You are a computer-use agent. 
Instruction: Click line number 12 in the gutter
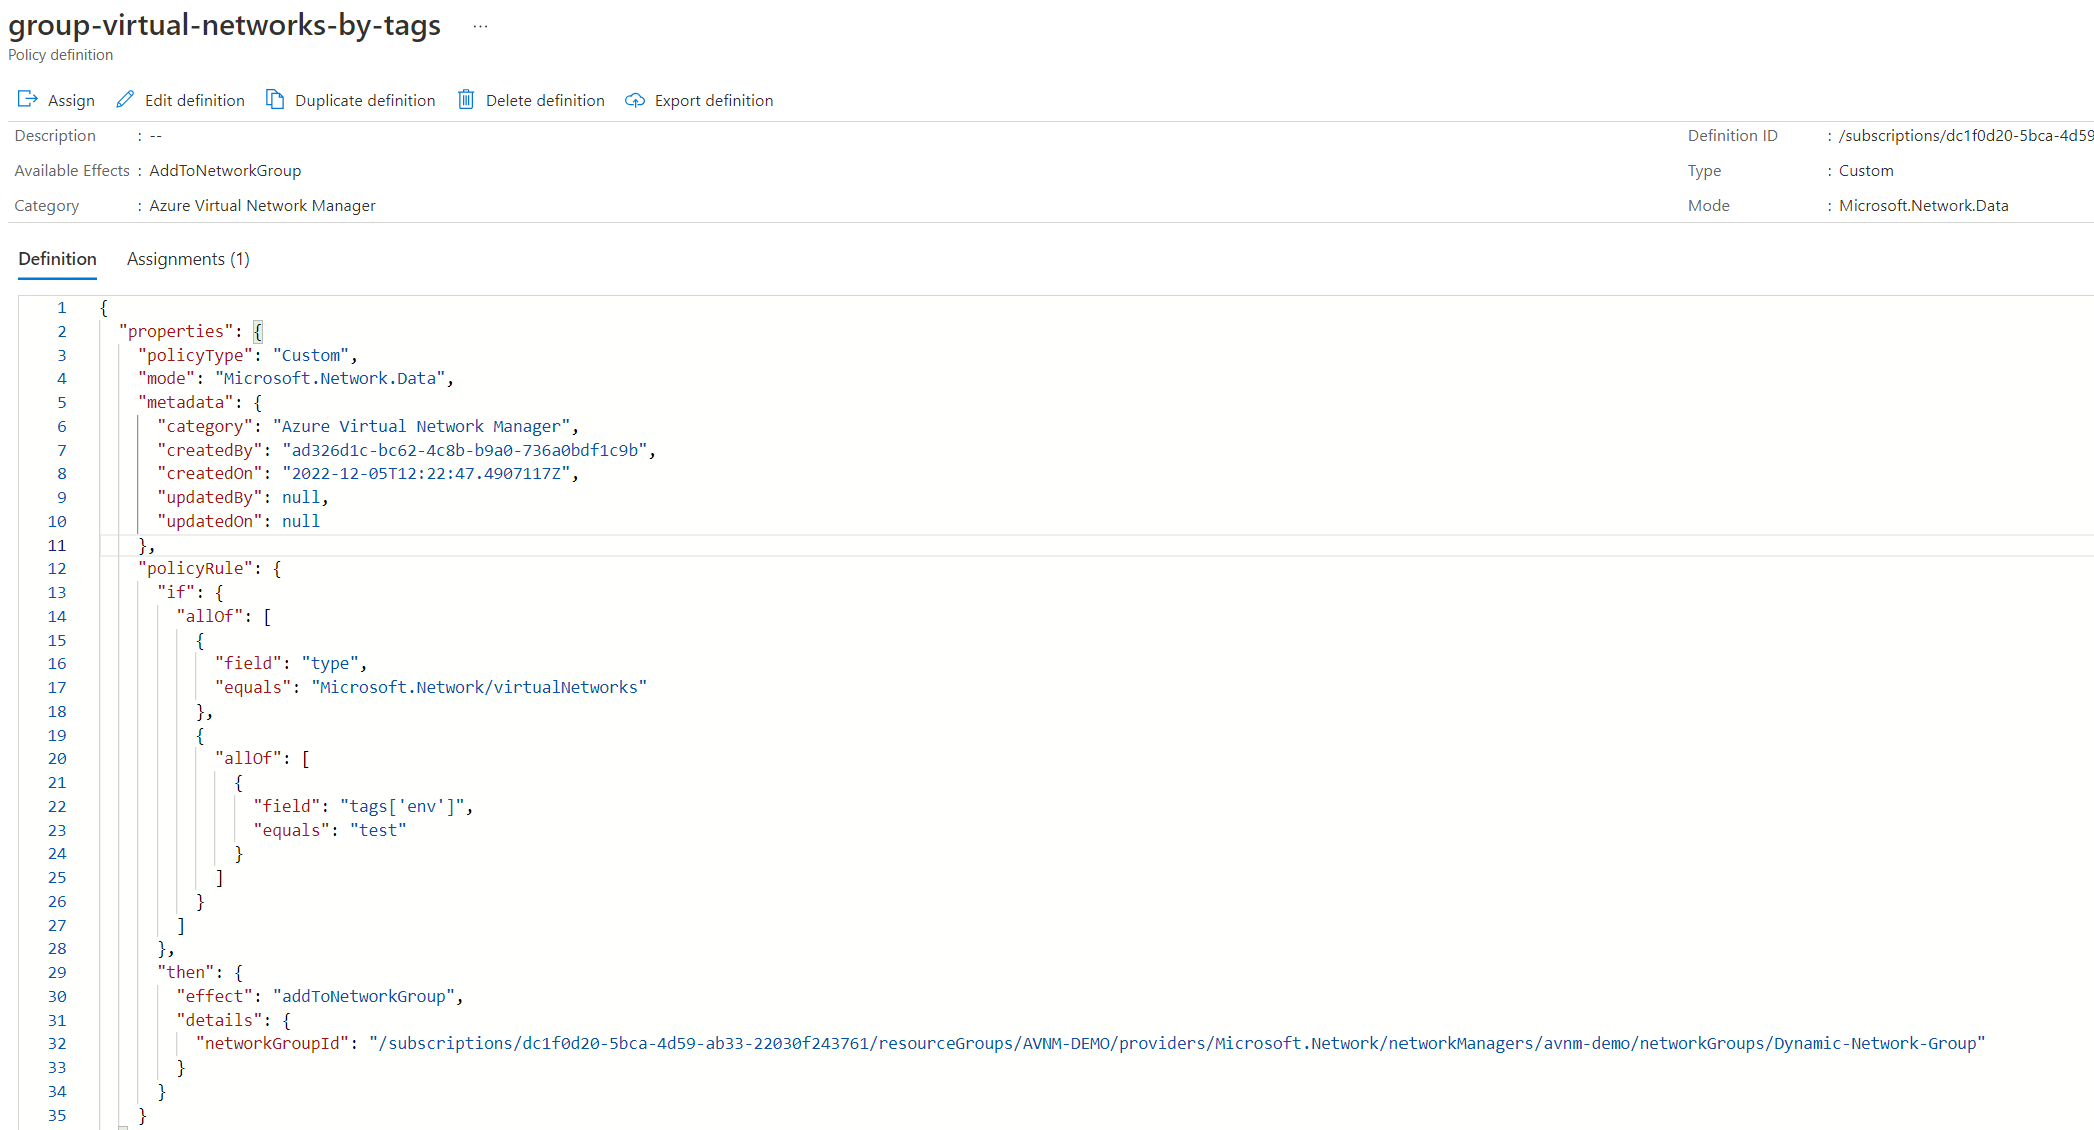pyautogui.click(x=57, y=568)
